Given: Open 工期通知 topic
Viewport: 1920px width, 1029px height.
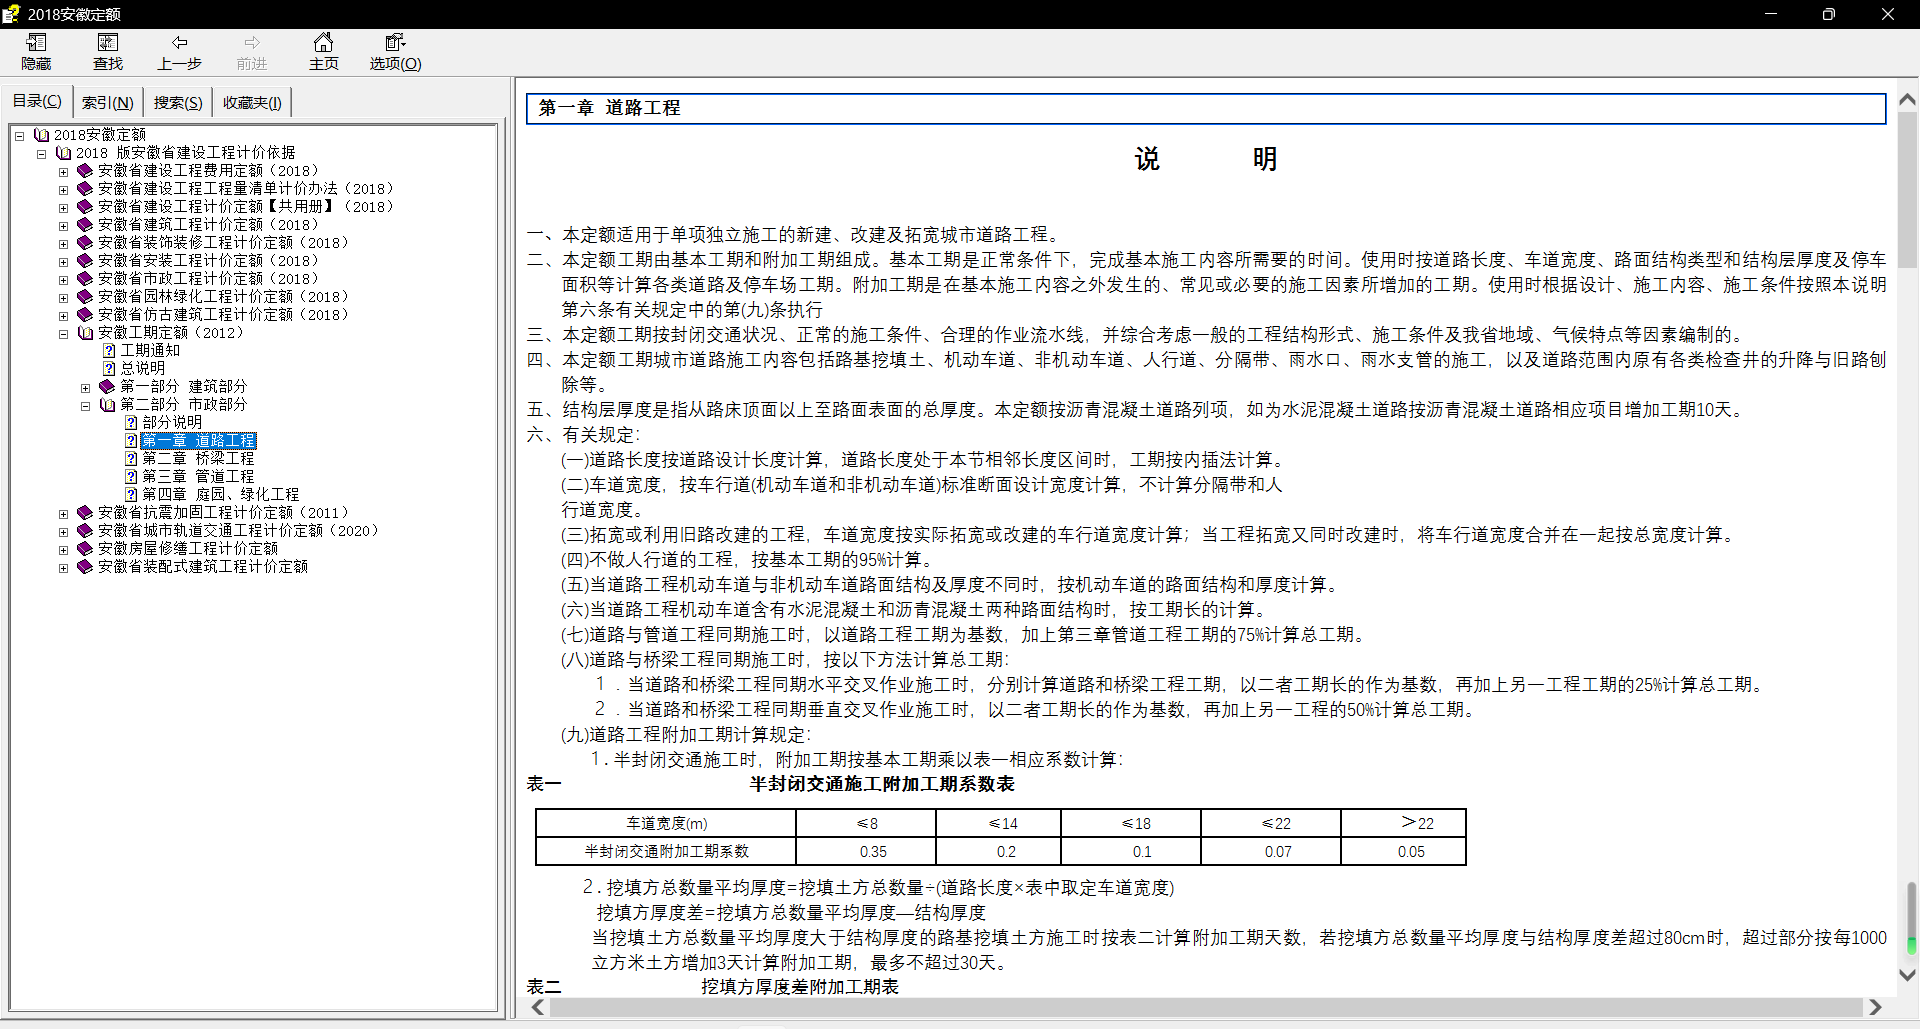Looking at the screenshot, I should [x=150, y=350].
